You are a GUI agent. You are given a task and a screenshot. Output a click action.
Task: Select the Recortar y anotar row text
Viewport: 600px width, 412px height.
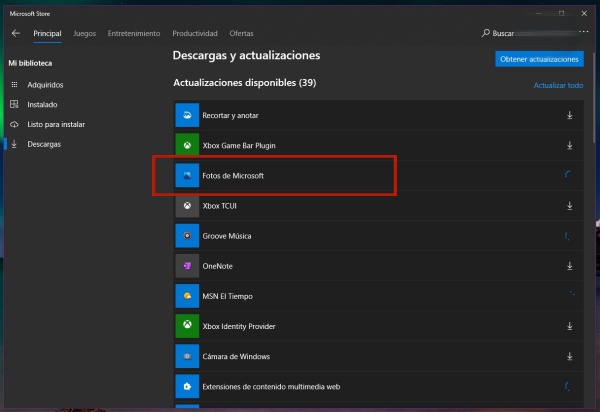coord(230,116)
